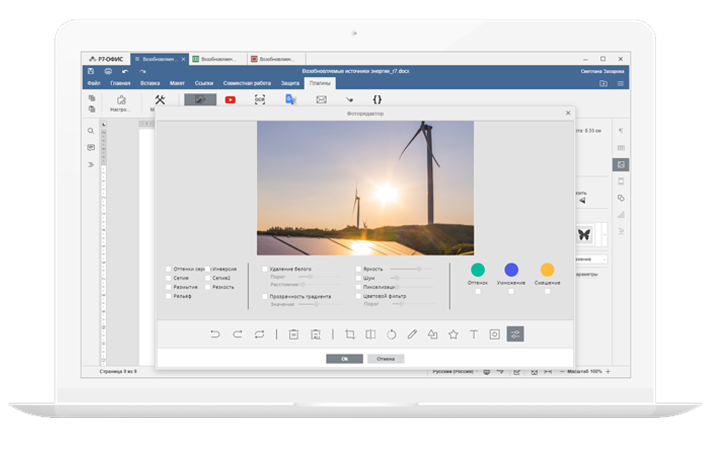Select the Crop tool in photo editor
Screen dimensions: 715x470
pyautogui.click(x=350, y=334)
